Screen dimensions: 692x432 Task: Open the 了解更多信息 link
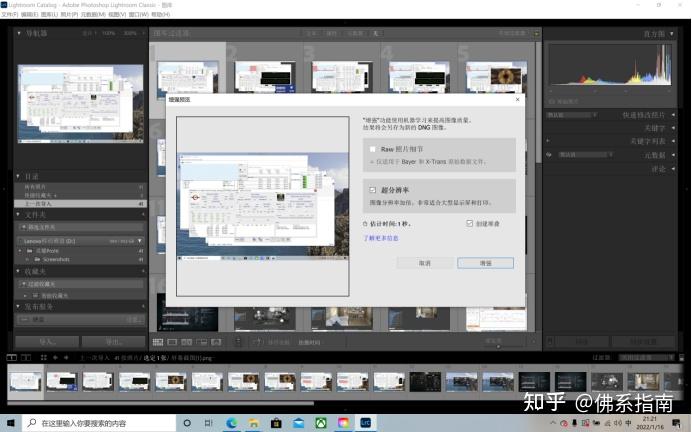[380, 238]
